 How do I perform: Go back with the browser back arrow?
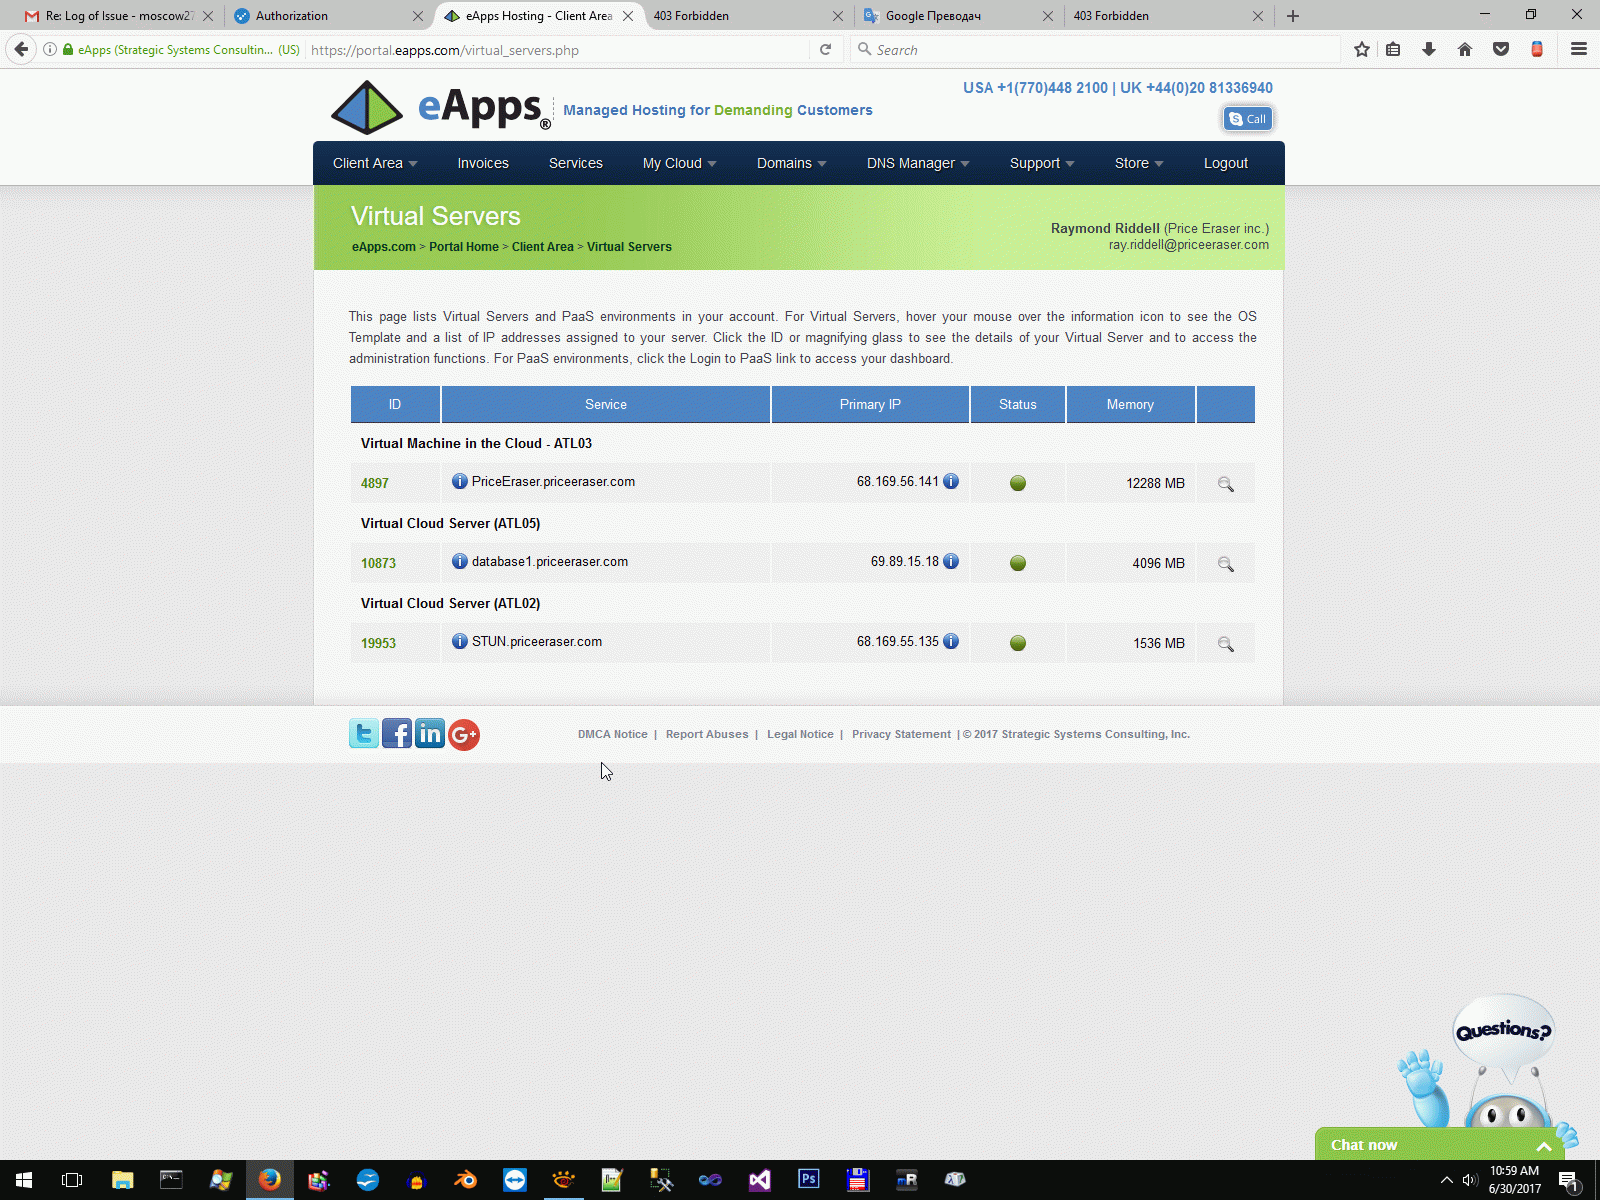(x=21, y=49)
